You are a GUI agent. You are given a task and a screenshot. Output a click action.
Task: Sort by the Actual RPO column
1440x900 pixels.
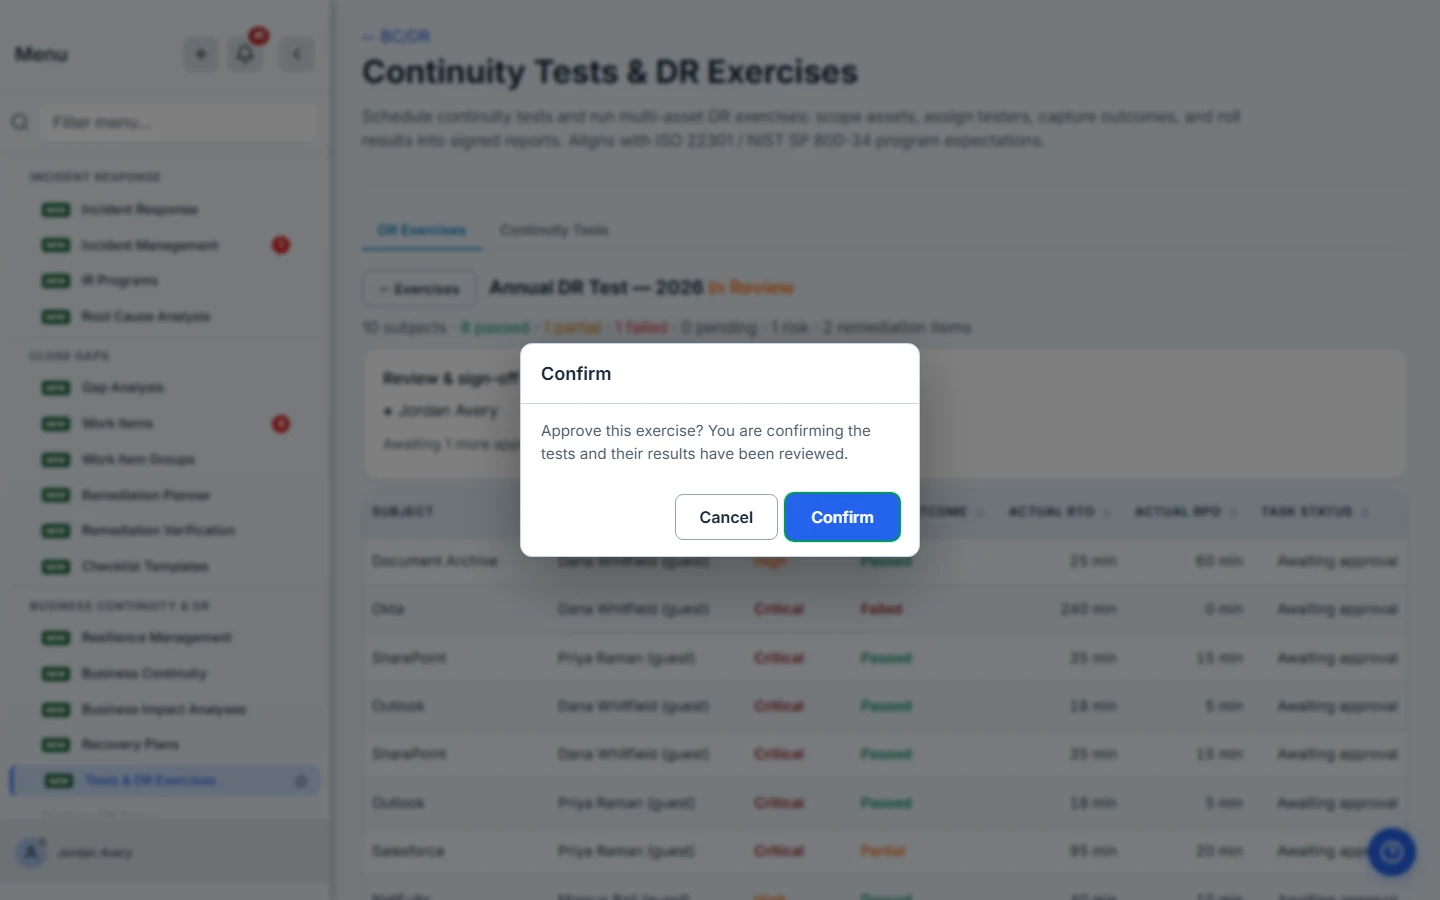pos(1185,512)
